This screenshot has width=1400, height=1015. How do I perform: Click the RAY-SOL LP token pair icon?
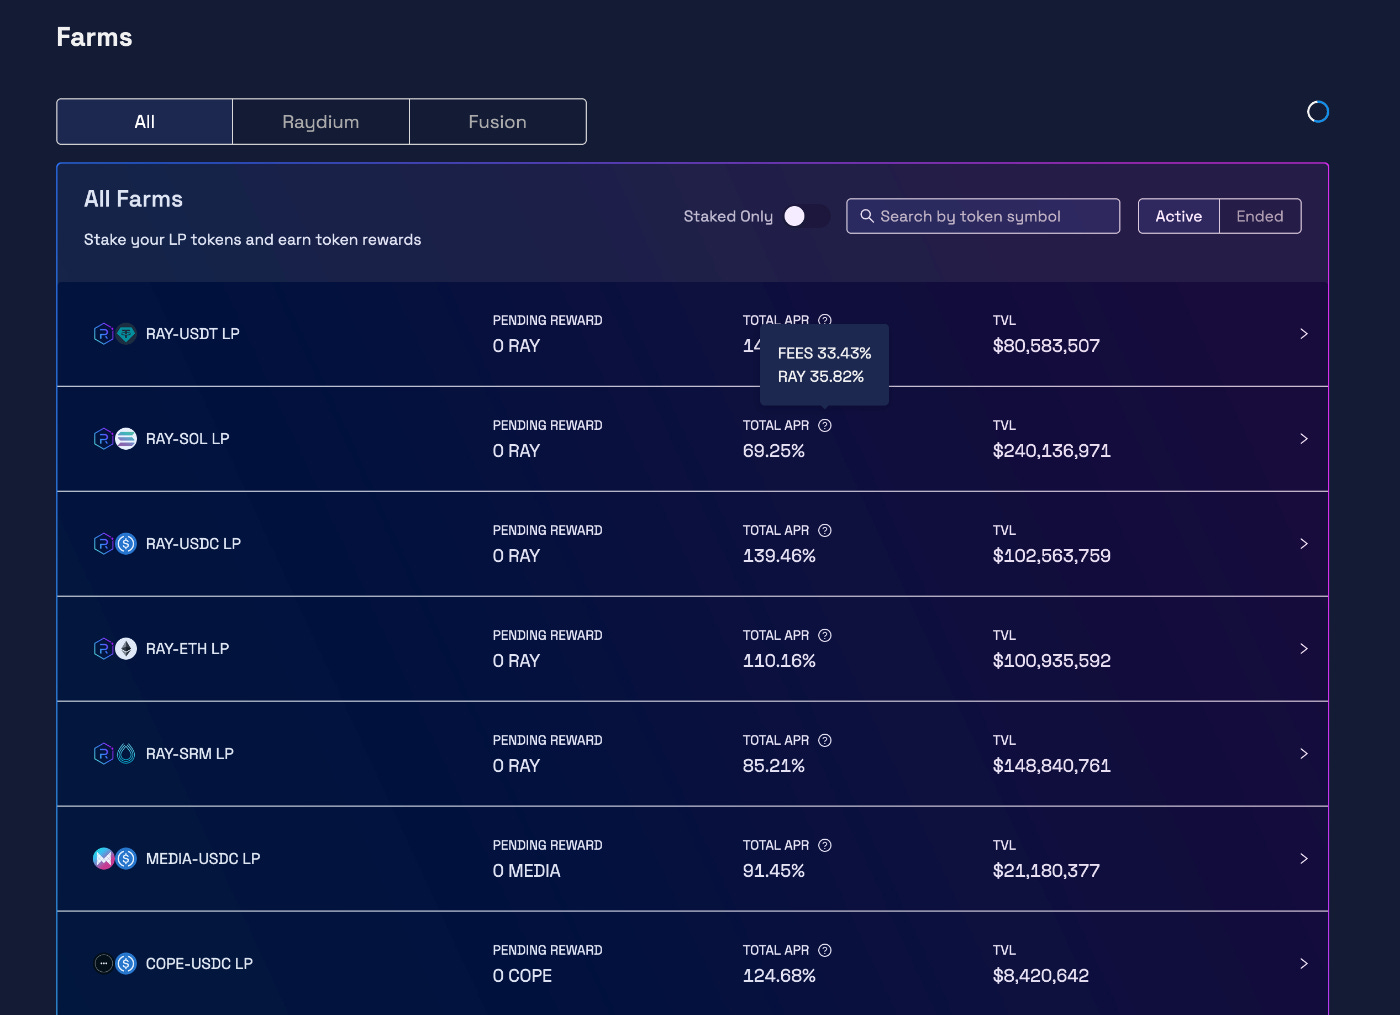pyautogui.click(x=114, y=439)
